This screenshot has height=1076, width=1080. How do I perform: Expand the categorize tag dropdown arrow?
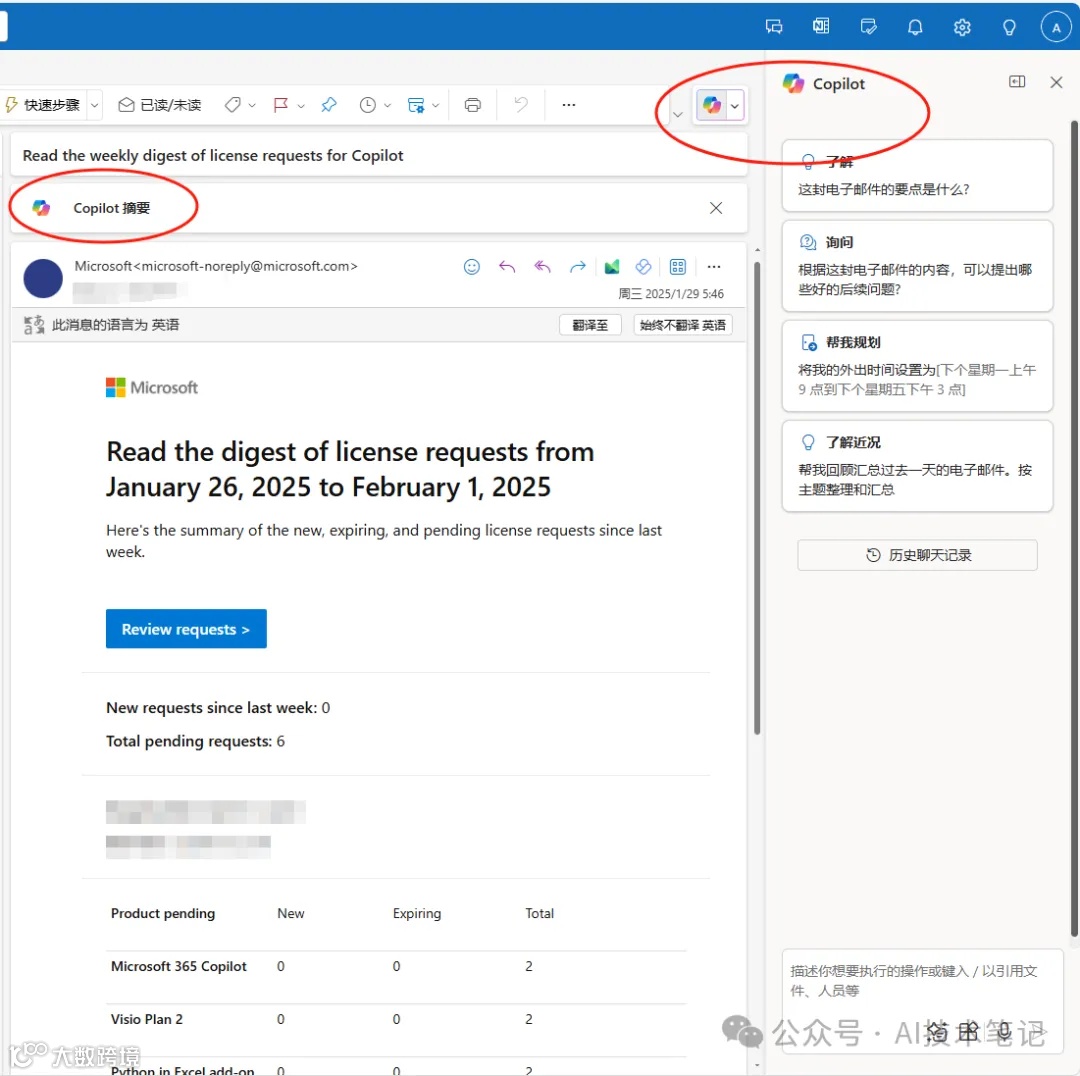(252, 105)
